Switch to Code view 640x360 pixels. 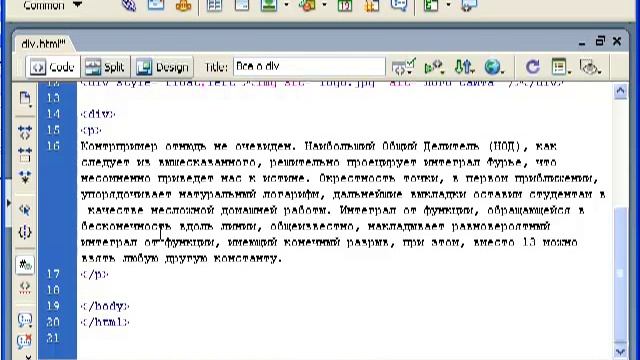tap(53, 67)
